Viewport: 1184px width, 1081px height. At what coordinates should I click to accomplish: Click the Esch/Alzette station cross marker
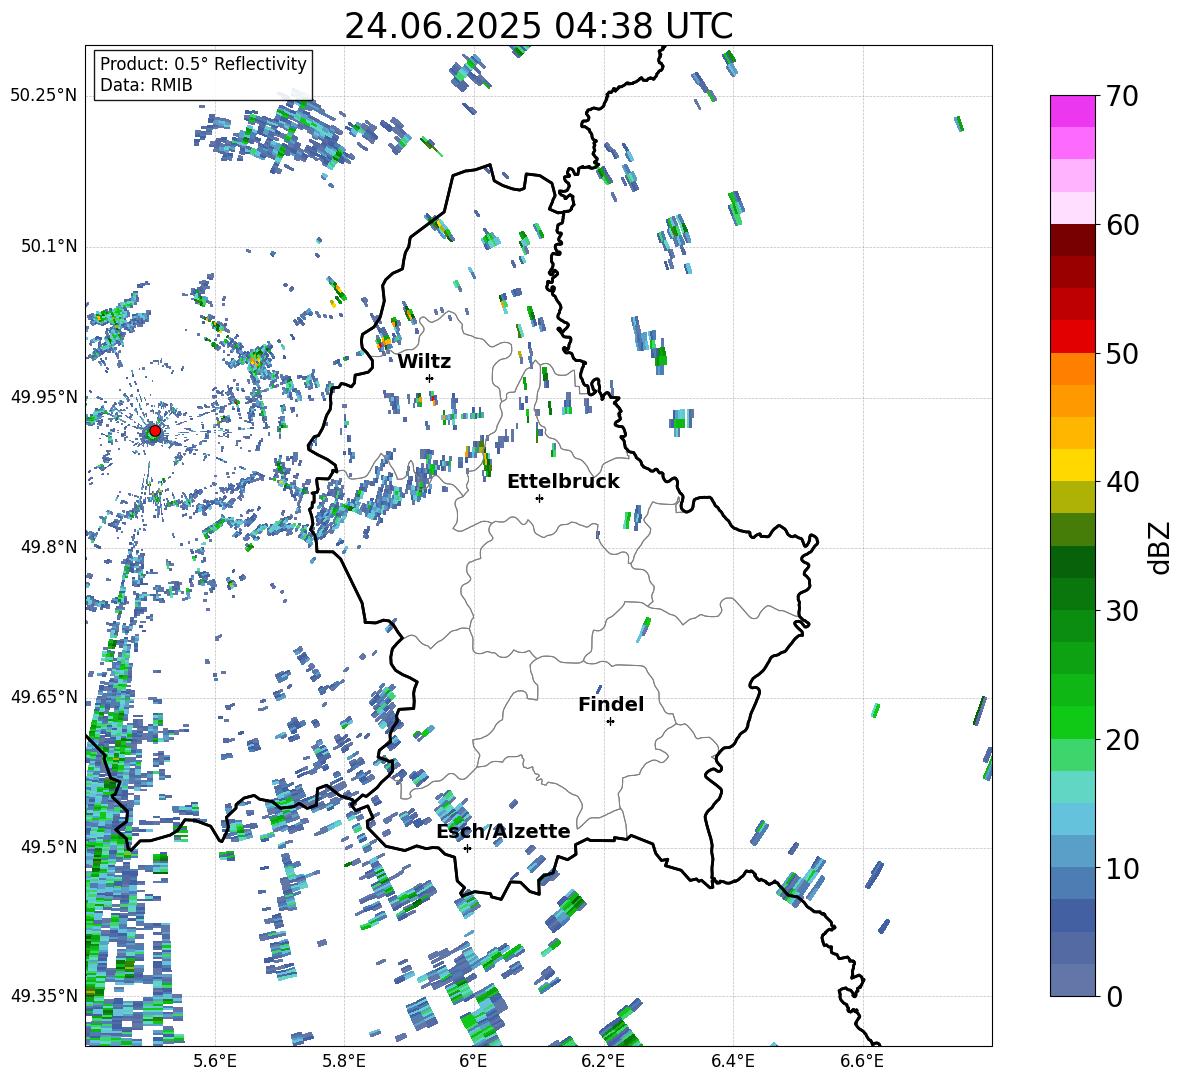pos(467,848)
